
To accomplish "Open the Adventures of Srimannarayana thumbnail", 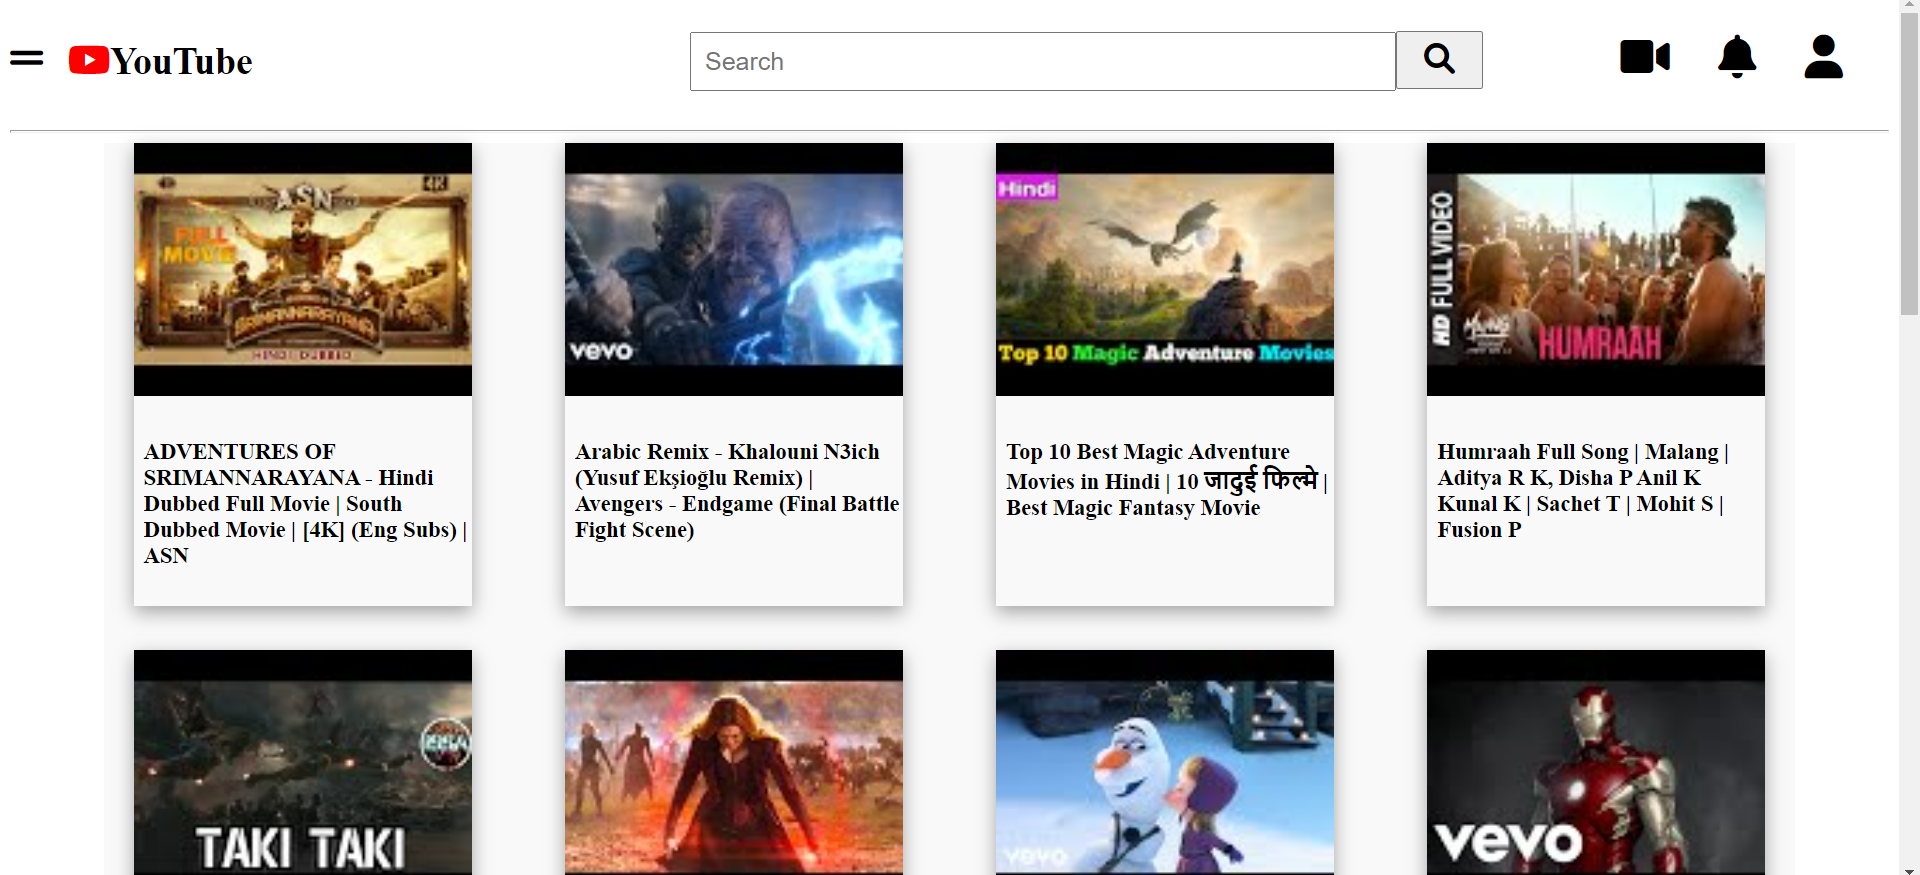I will [x=303, y=269].
